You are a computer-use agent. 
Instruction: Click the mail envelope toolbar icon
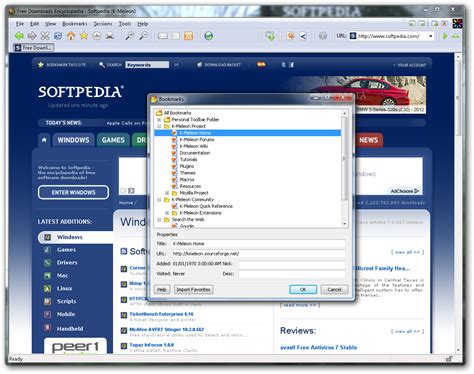pos(163,36)
